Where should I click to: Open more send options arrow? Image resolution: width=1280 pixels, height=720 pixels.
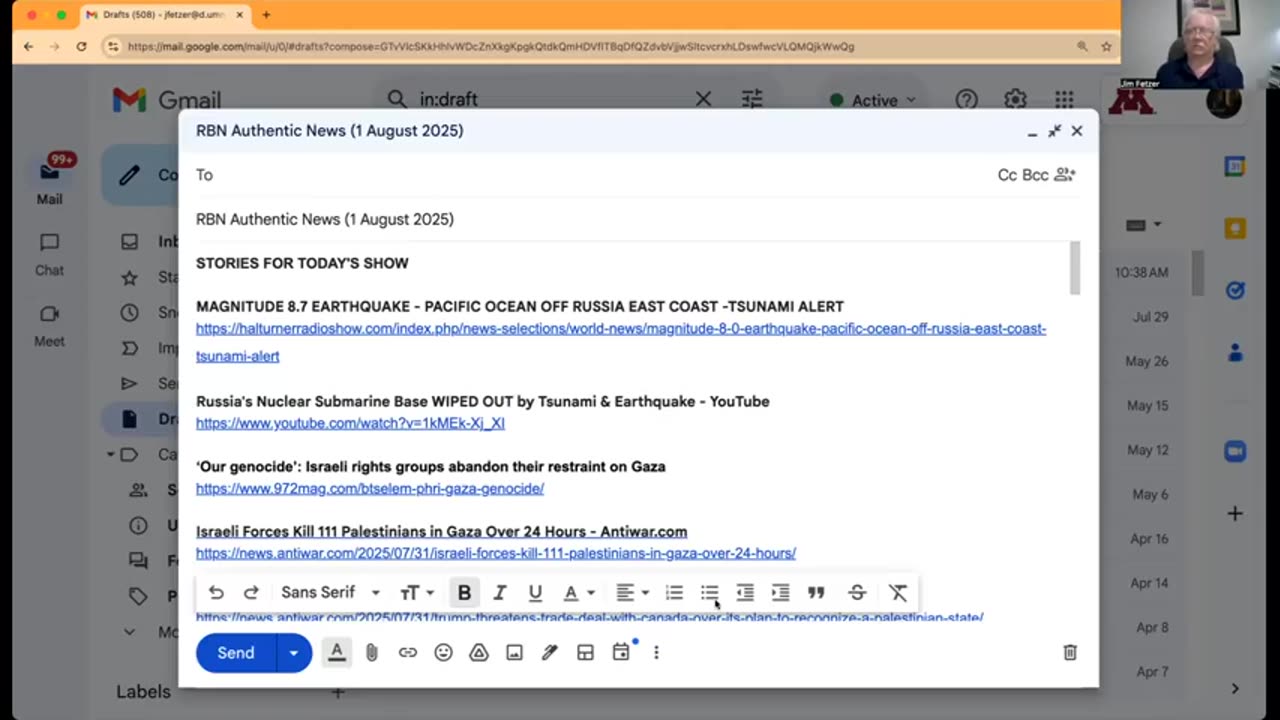(294, 653)
